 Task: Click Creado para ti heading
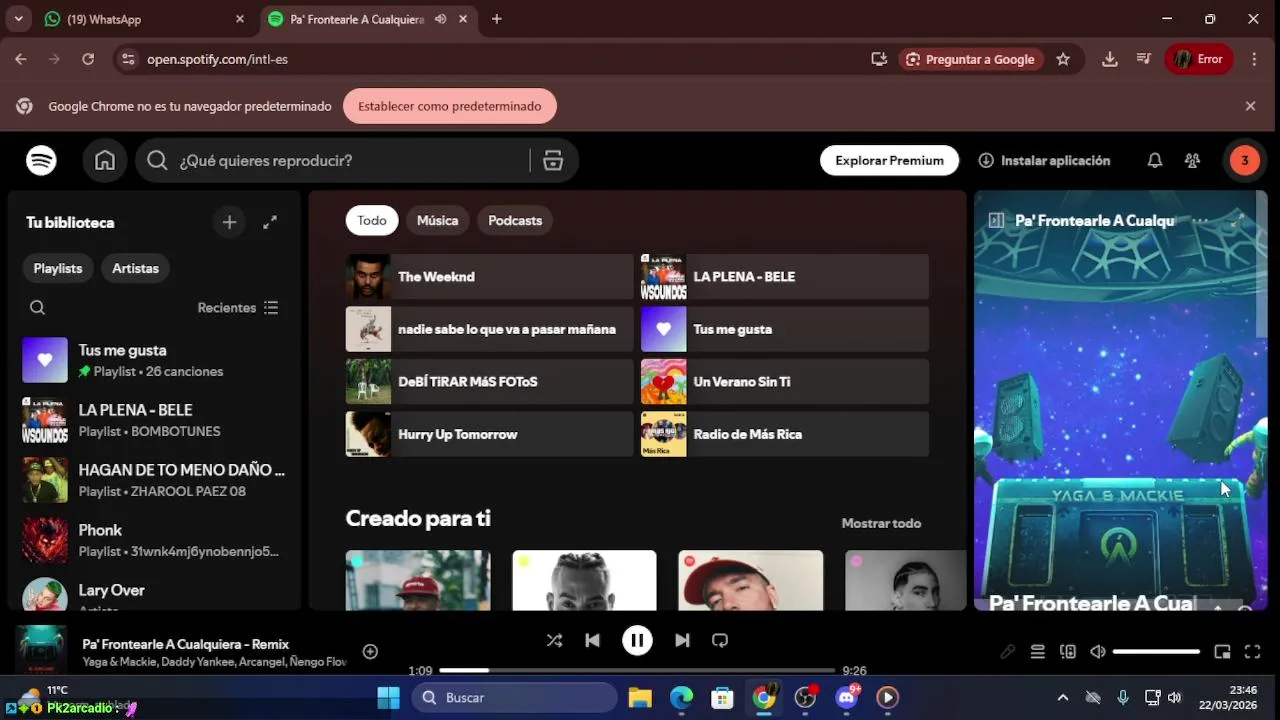coord(418,518)
